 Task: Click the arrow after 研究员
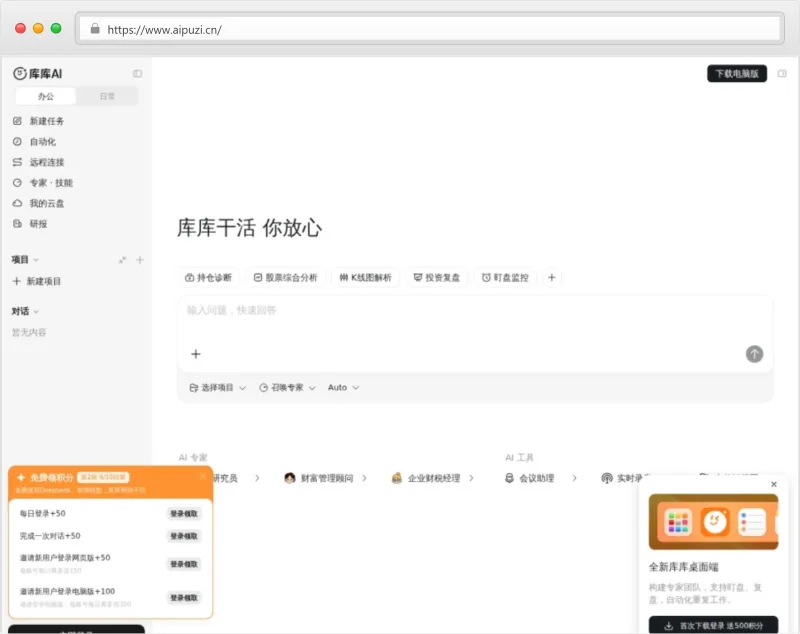point(257,478)
